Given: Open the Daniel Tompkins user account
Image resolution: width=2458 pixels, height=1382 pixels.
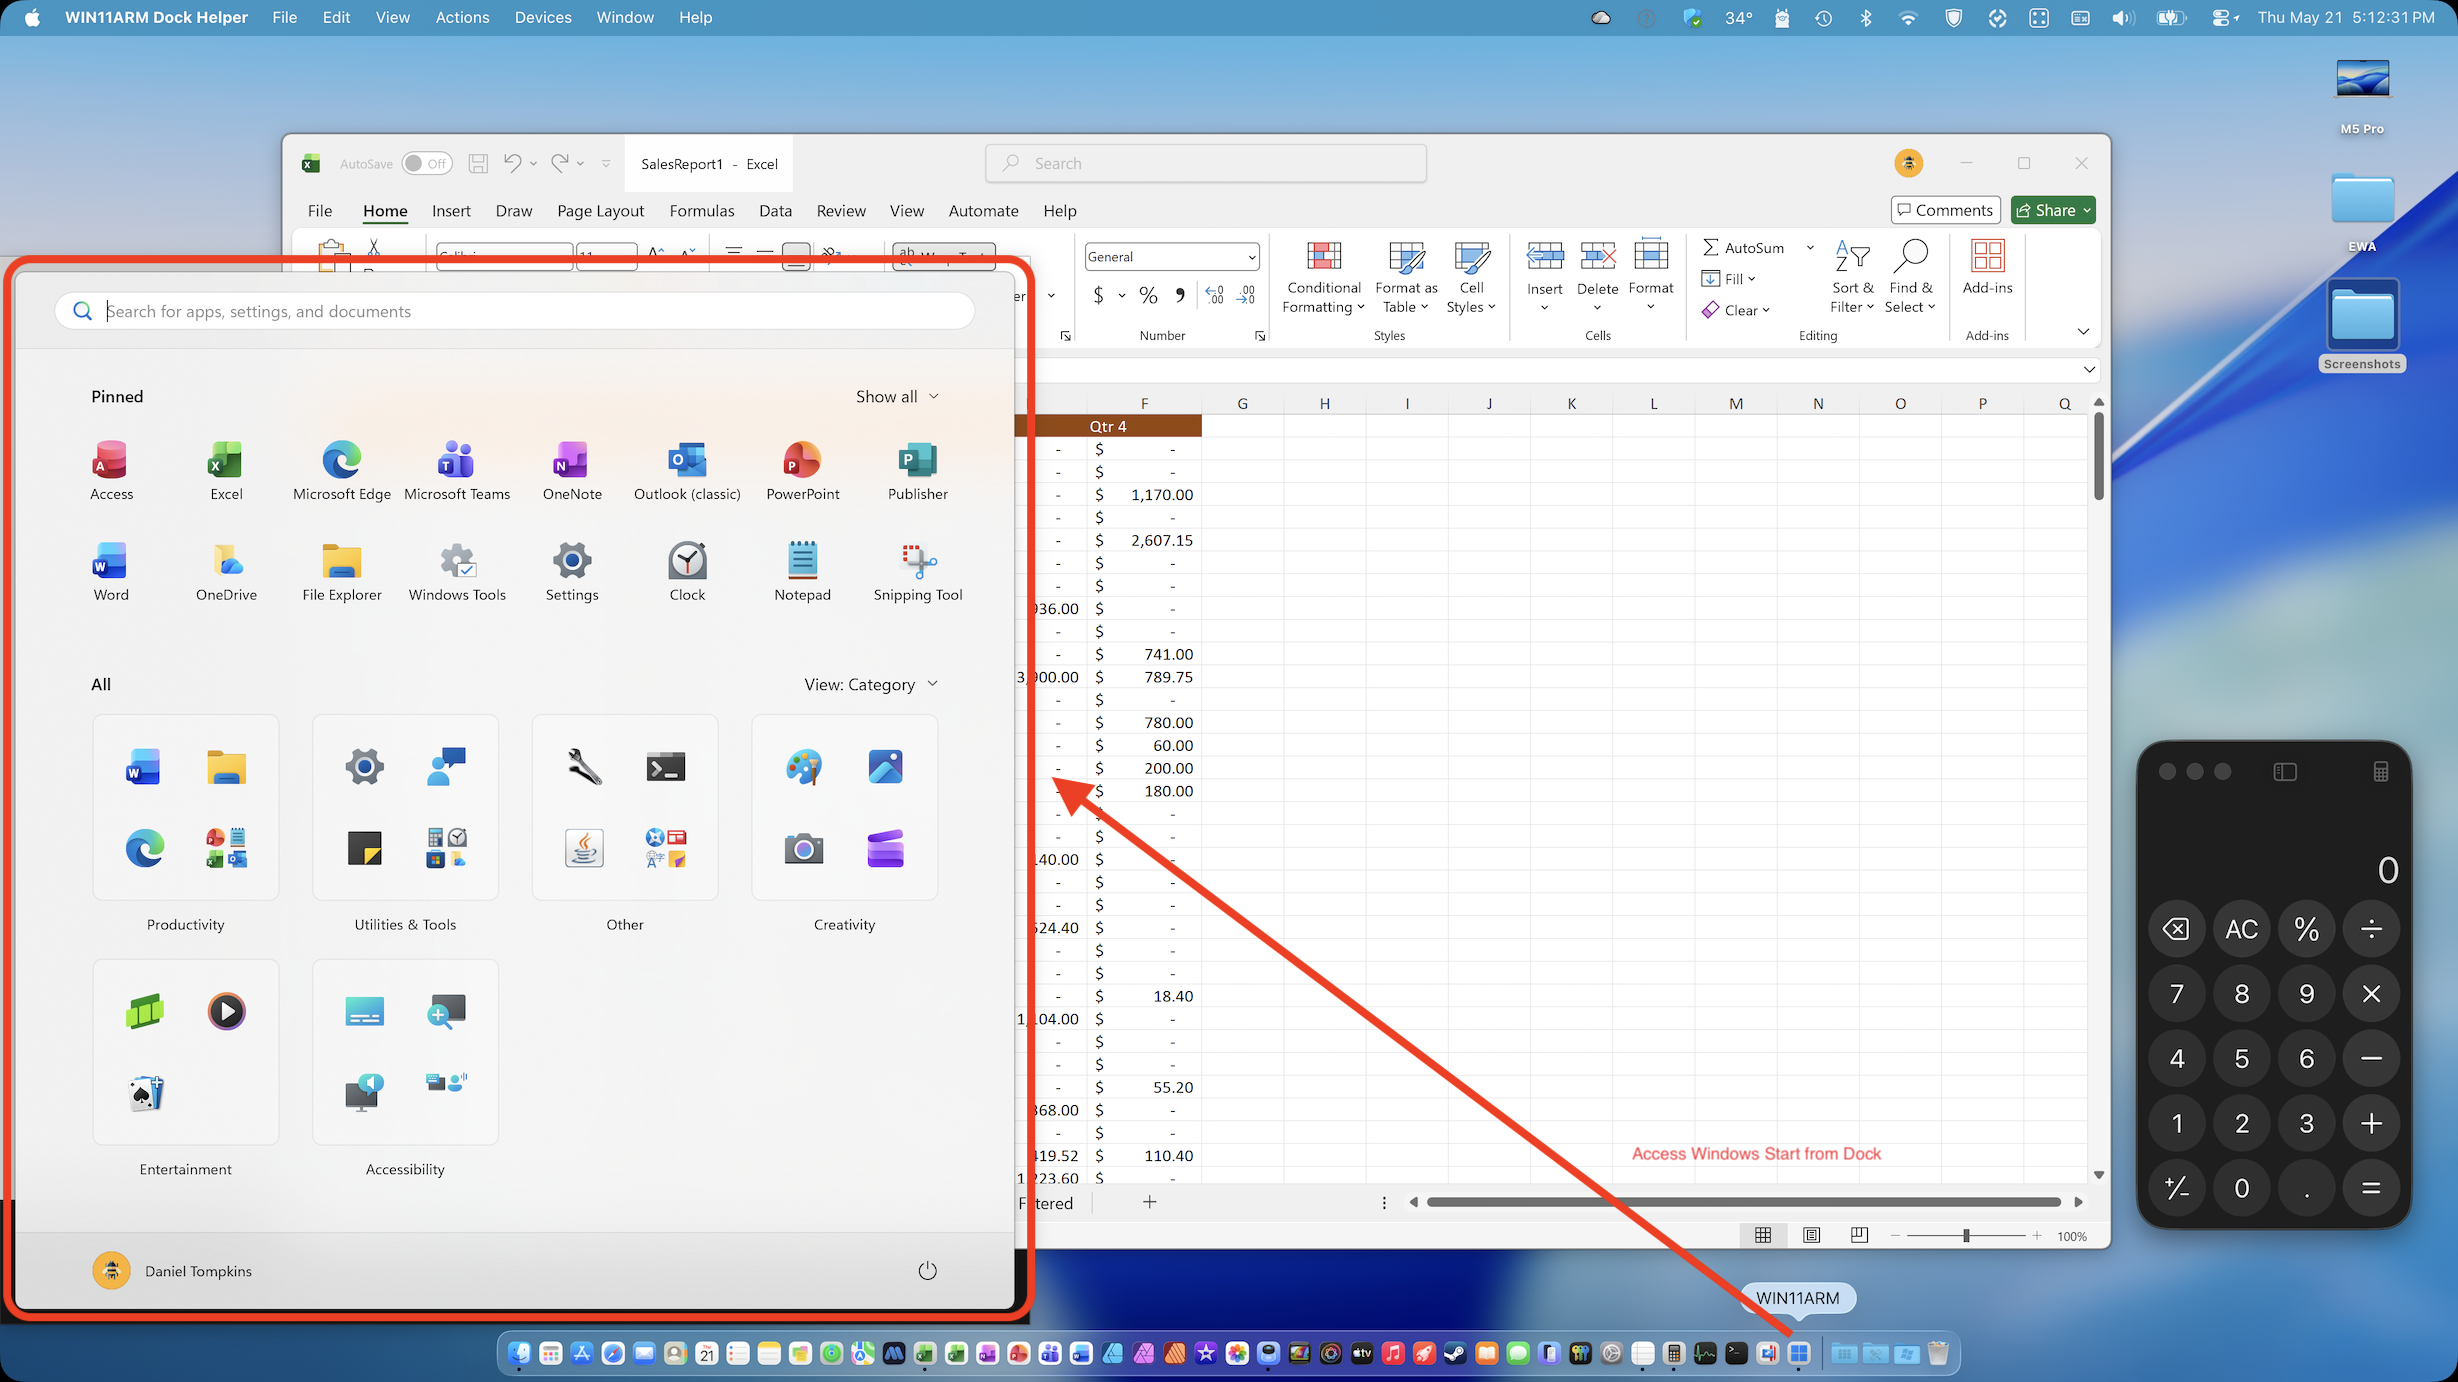Looking at the screenshot, I should click(x=172, y=1271).
